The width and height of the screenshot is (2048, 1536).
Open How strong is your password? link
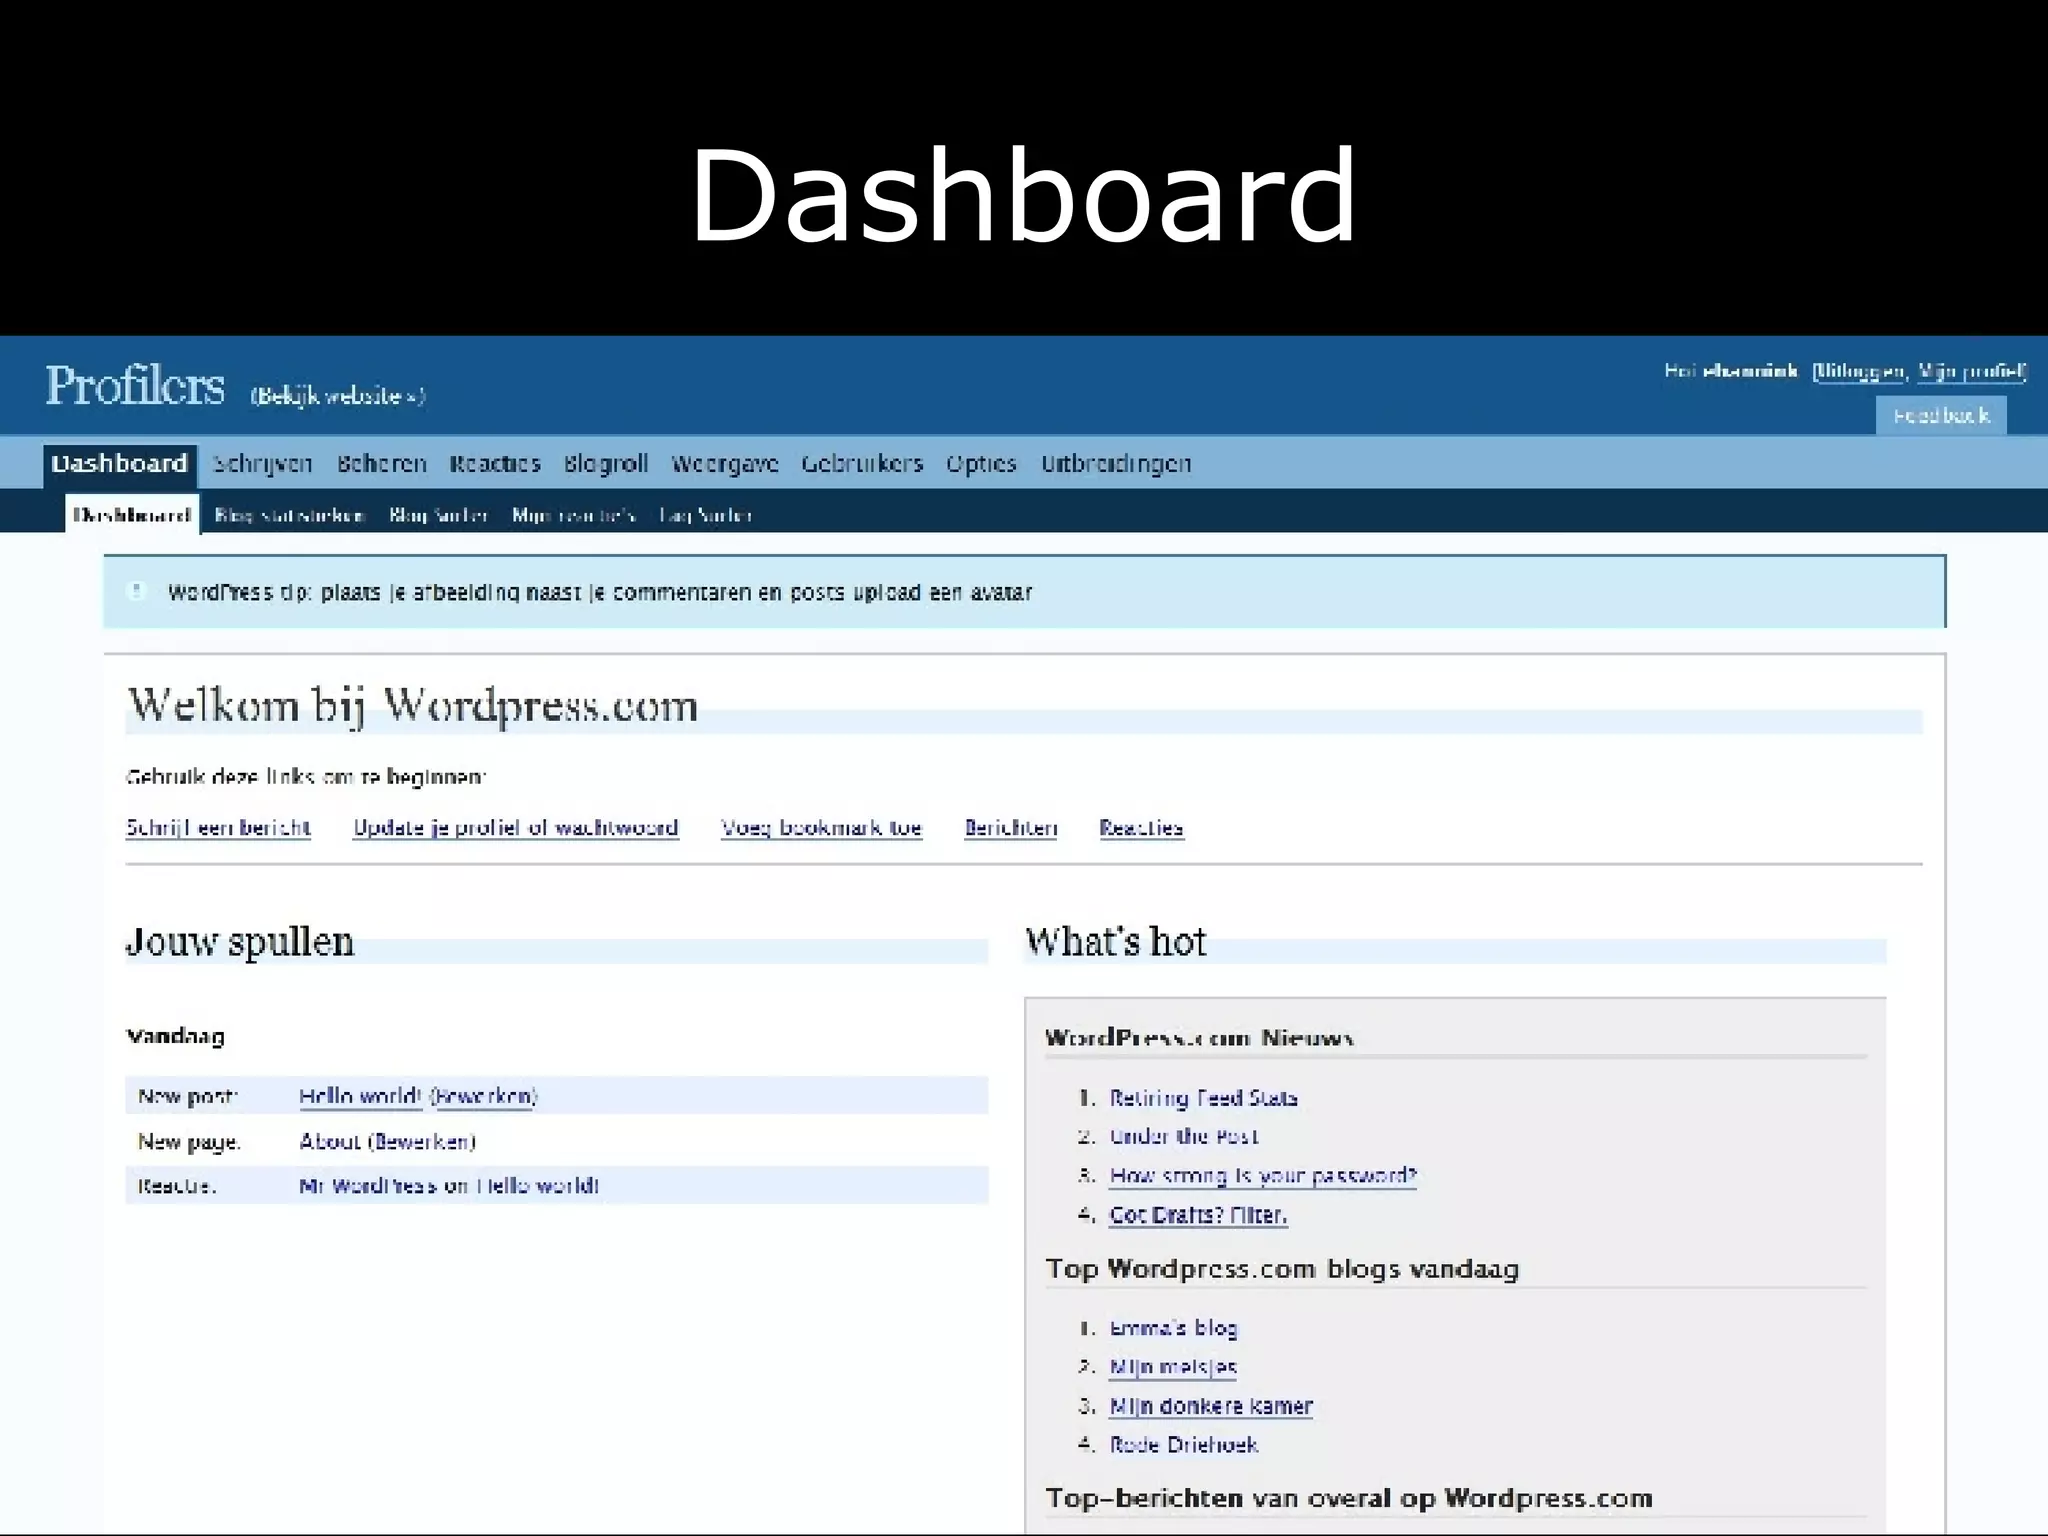[x=1263, y=1175]
